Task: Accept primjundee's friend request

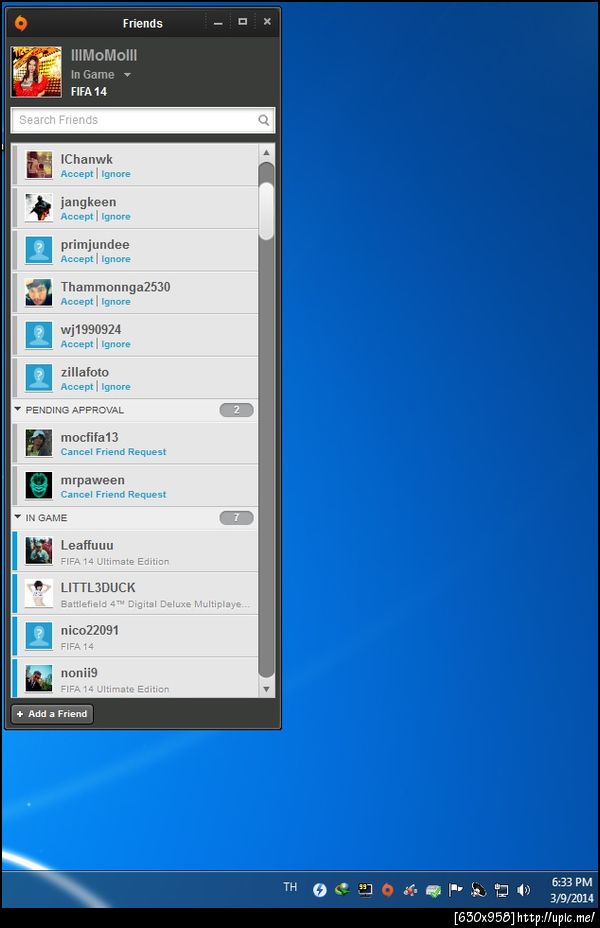Action: (77, 259)
